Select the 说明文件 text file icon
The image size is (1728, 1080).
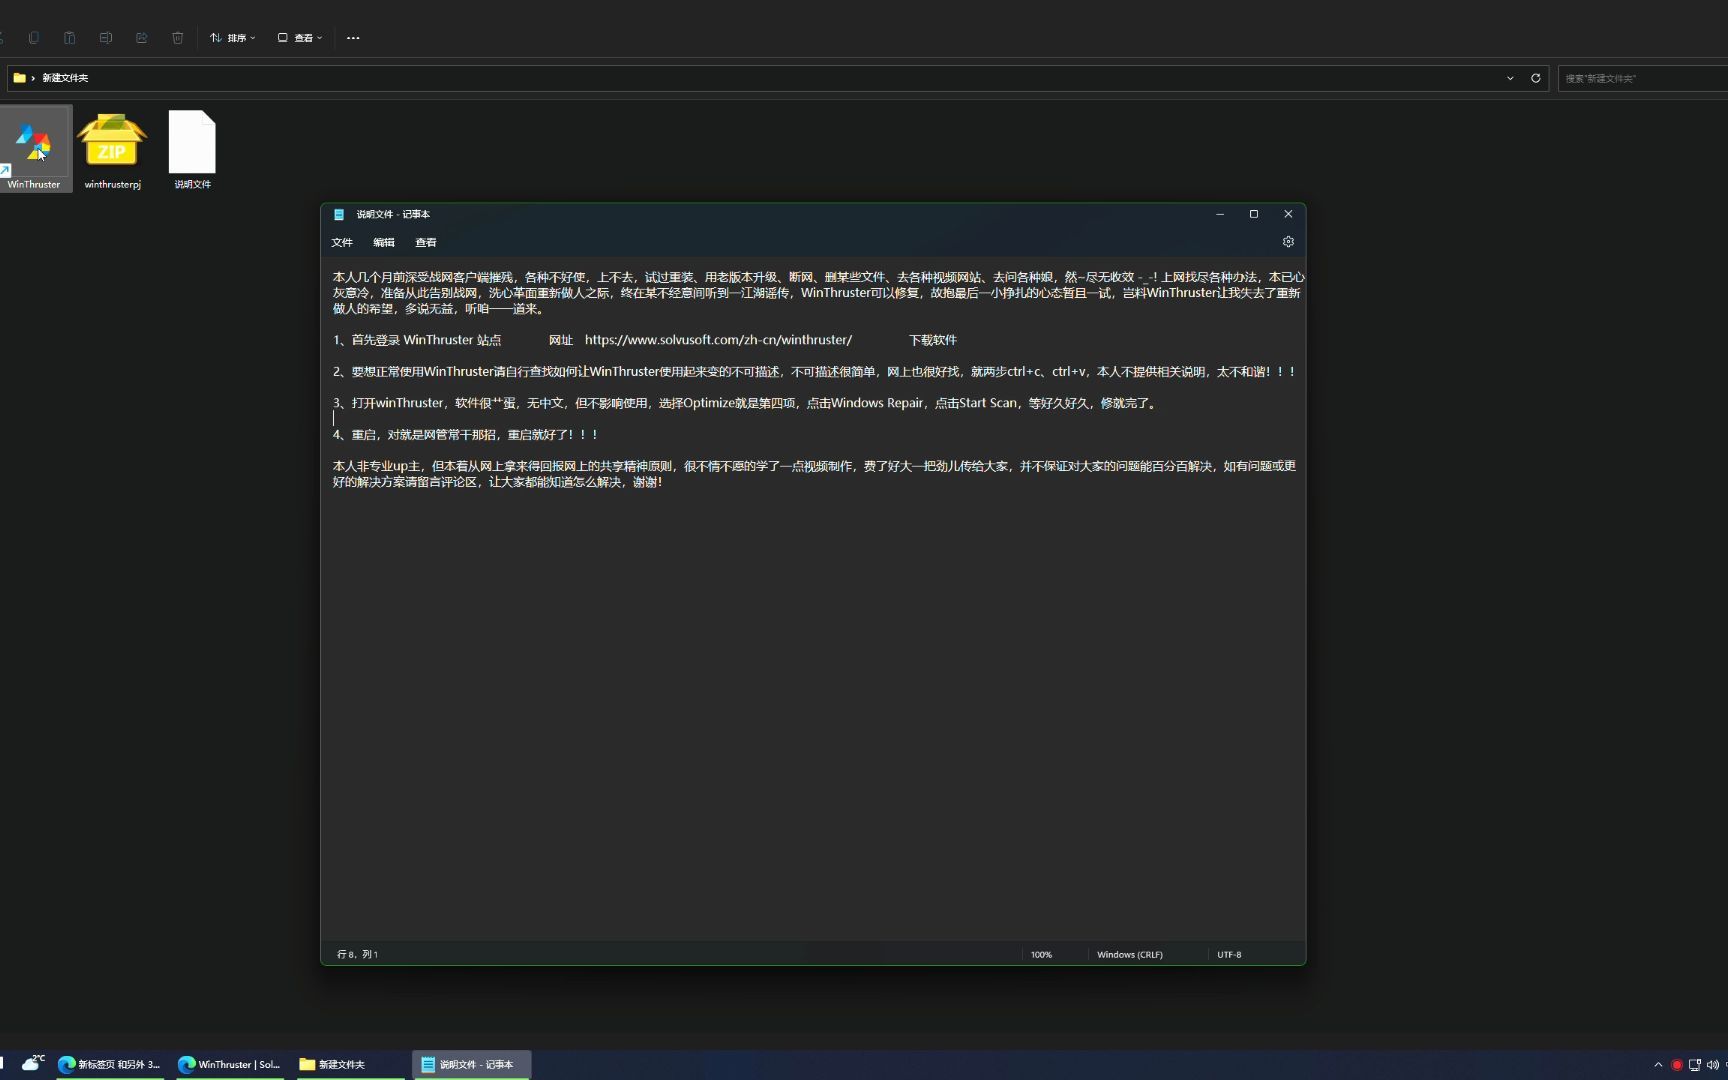coord(192,149)
